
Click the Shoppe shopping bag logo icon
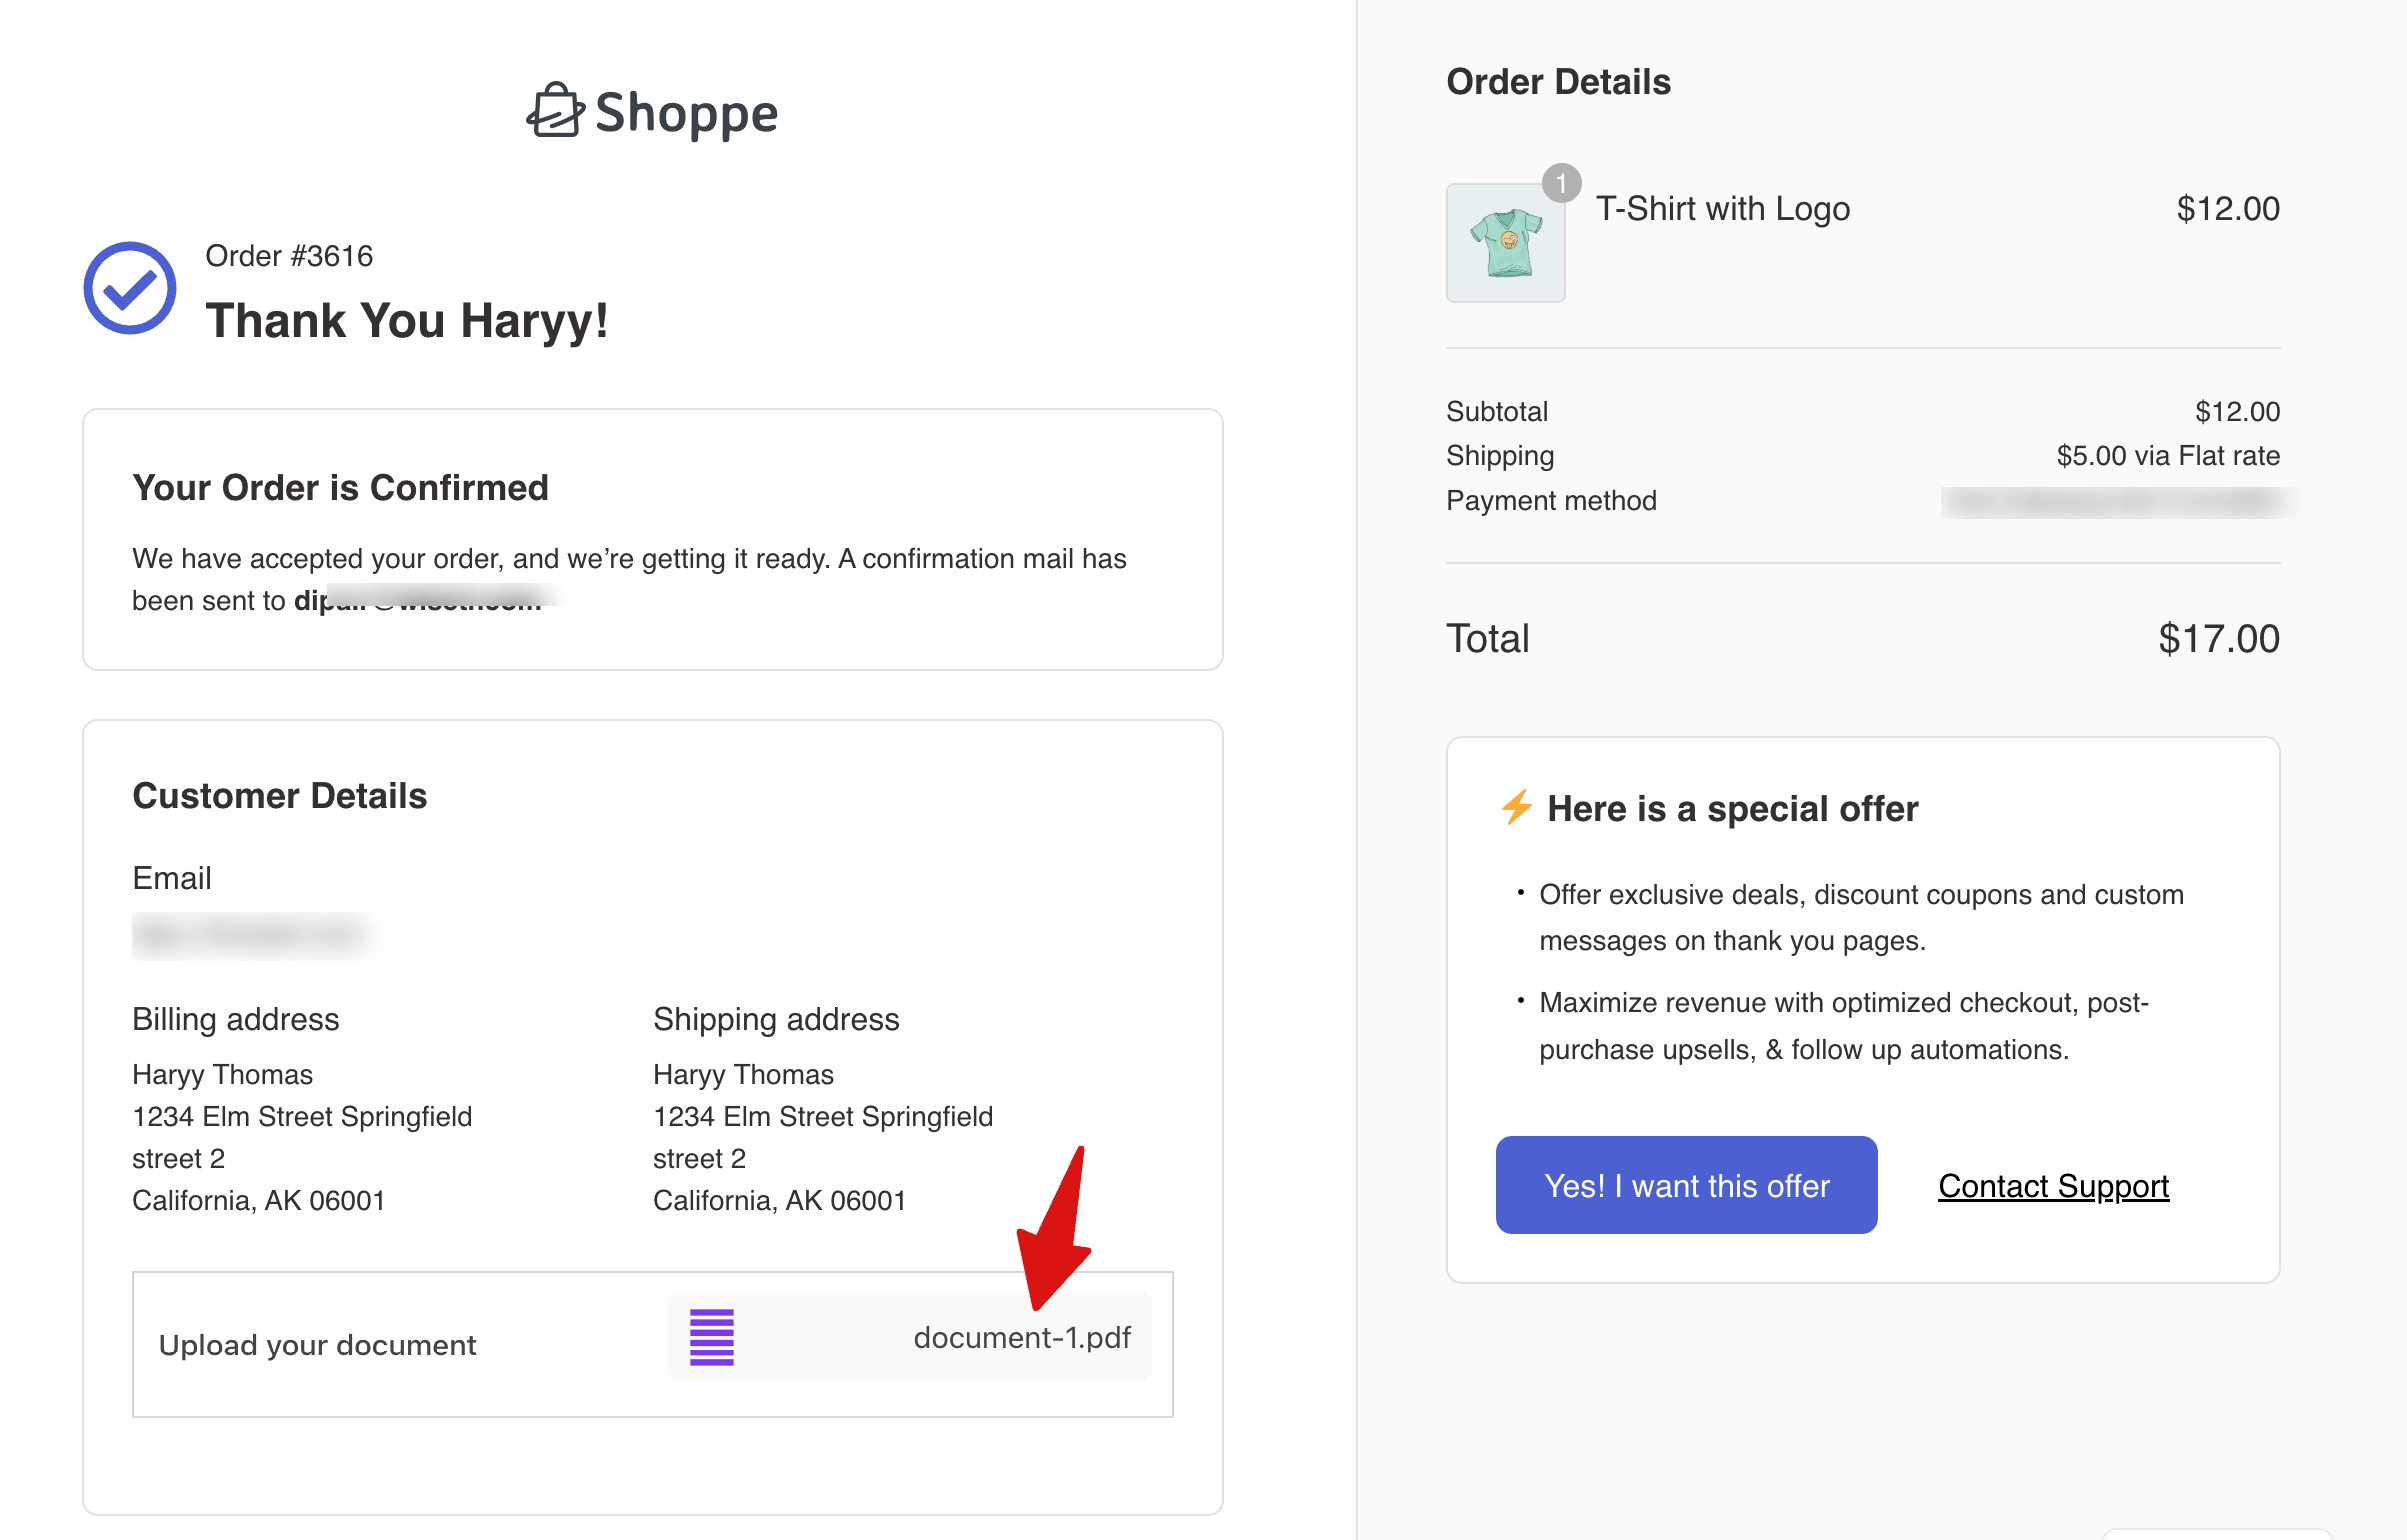point(554,112)
